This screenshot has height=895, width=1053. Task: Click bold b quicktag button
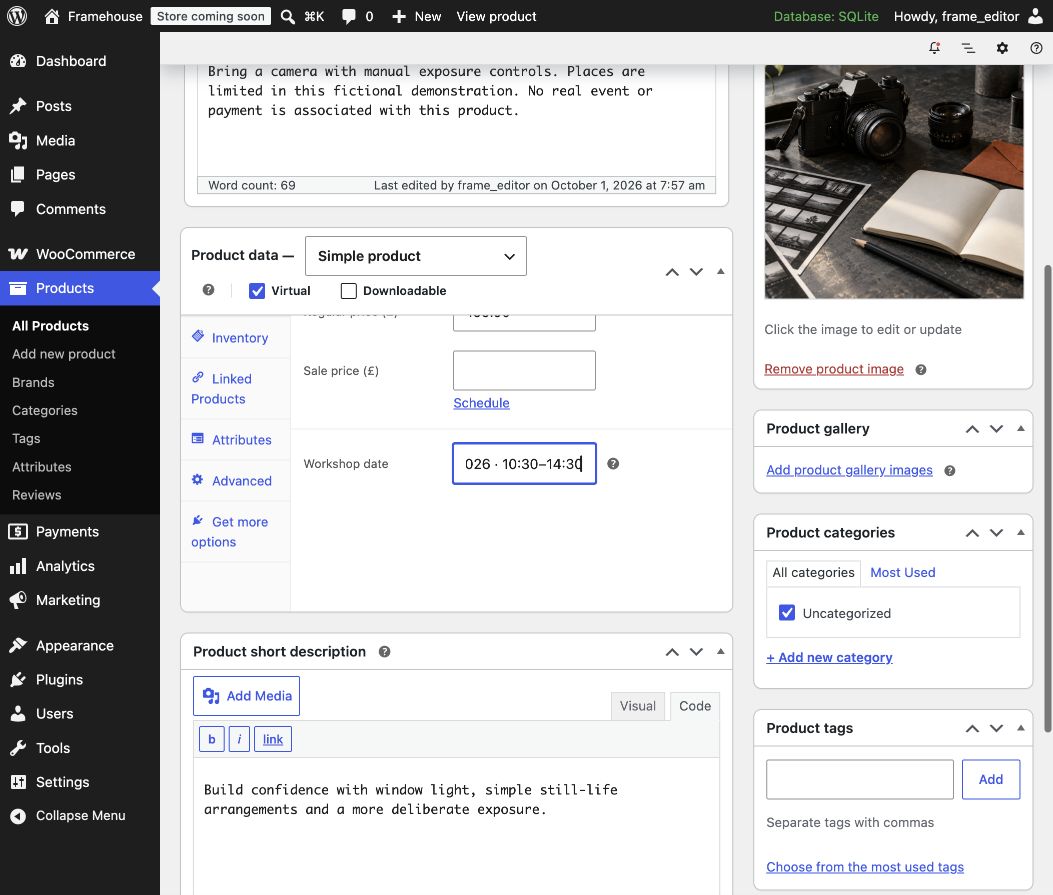pyautogui.click(x=212, y=739)
